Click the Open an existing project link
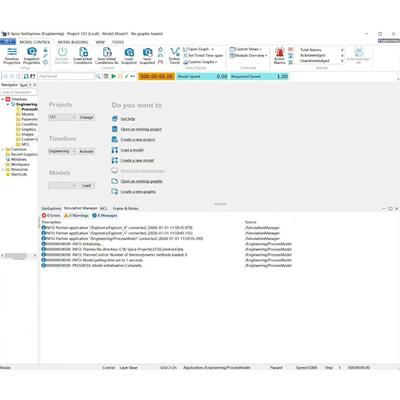The width and height of the screenshot is (400, 400). (x=141, y=129)
